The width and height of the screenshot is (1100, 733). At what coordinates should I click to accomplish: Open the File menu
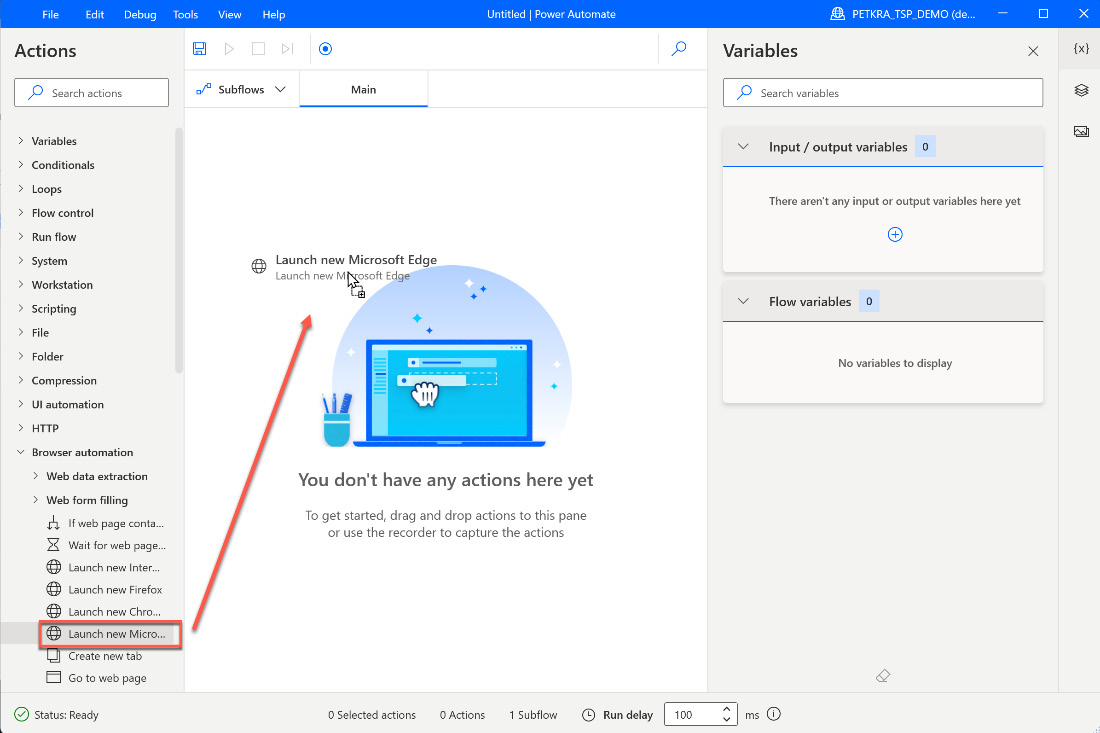point(51,14)
